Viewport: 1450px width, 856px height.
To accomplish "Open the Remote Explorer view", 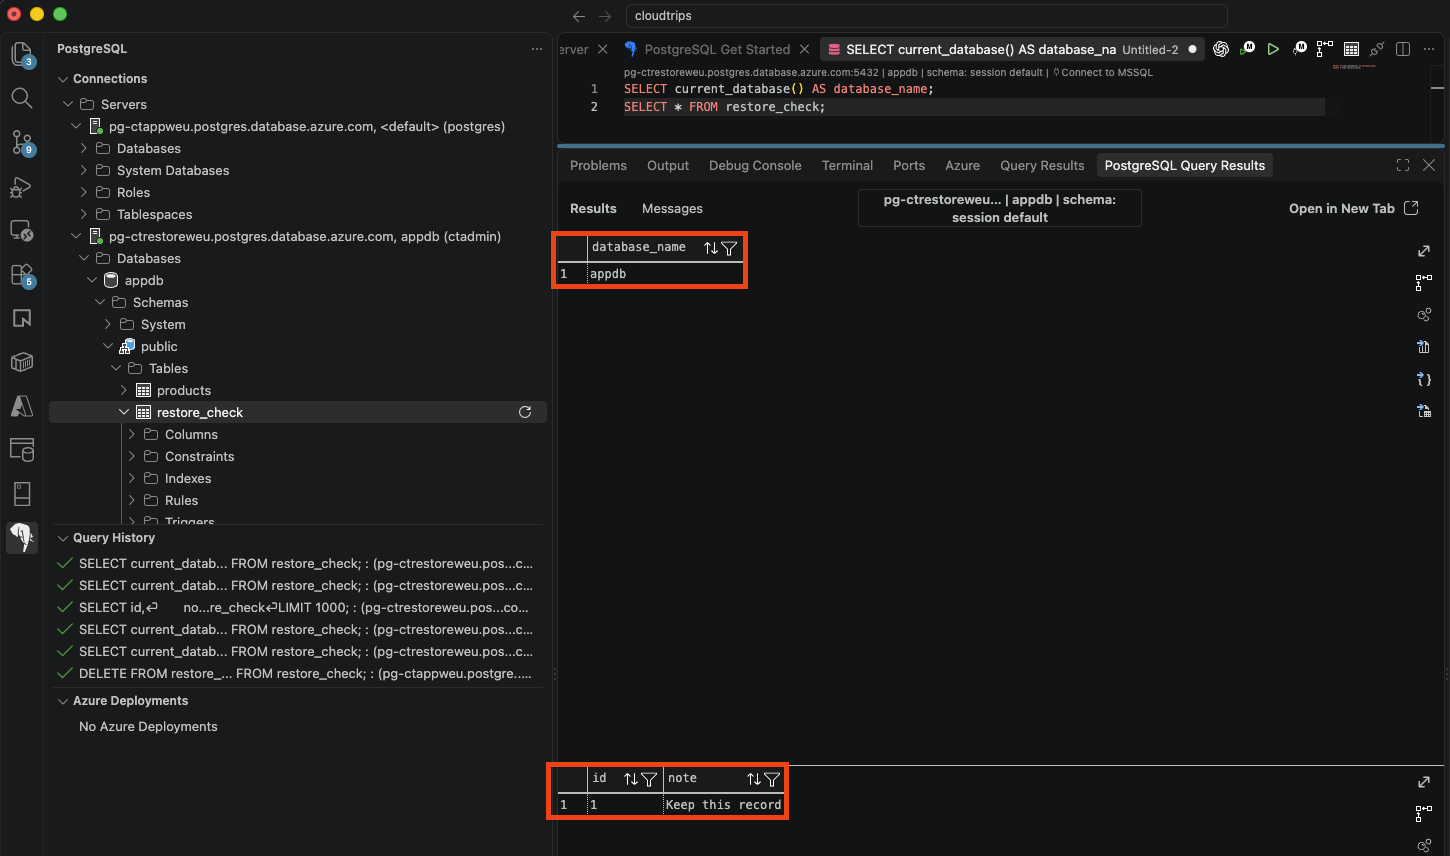I will tap(22, 231).
